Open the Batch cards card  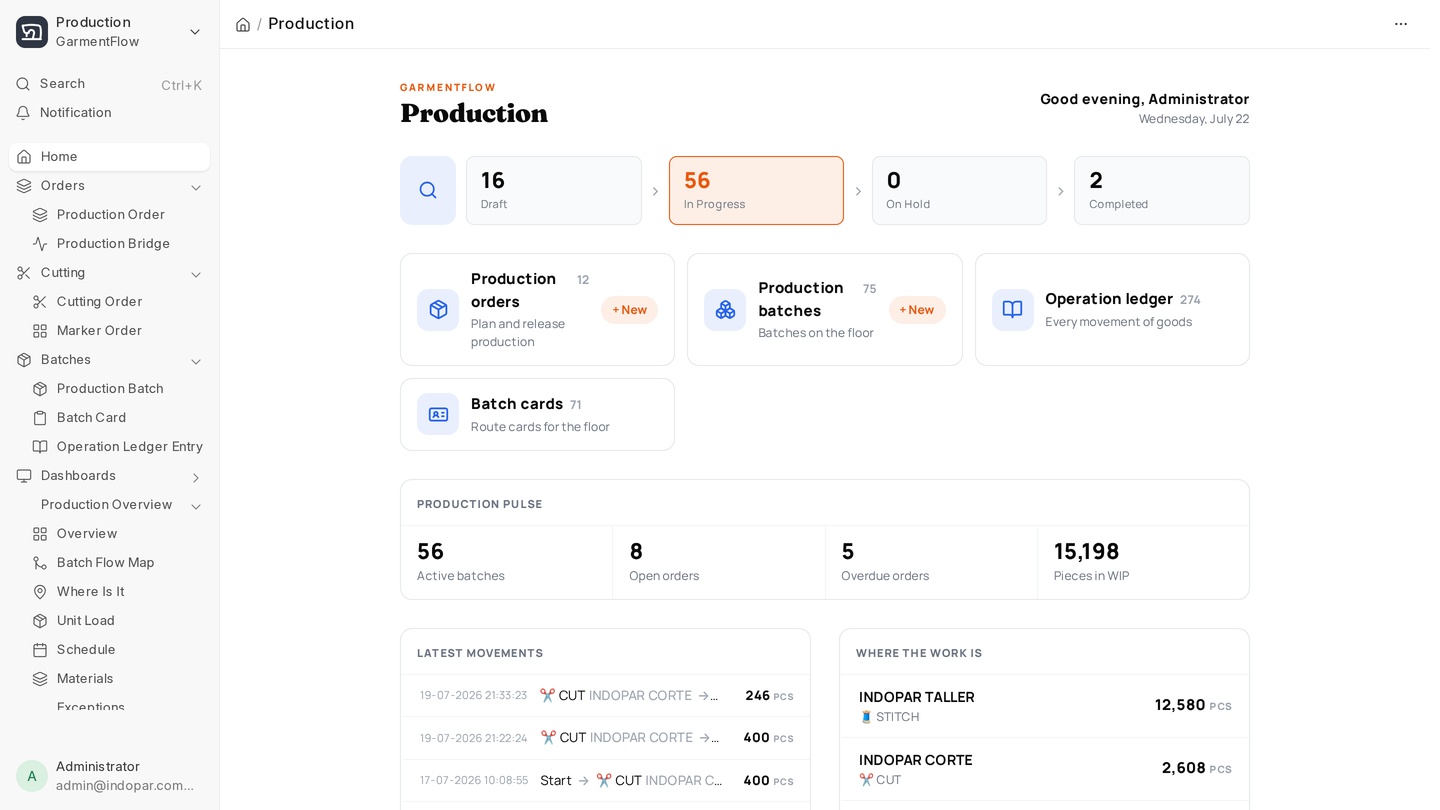[537, 414]
